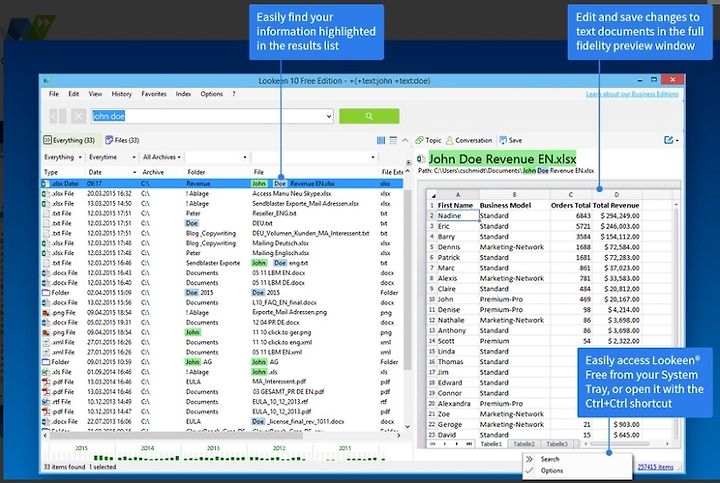Select the Mailing Deutsch.xlsx result row
720x483 pixels.
tap(222, 243)
